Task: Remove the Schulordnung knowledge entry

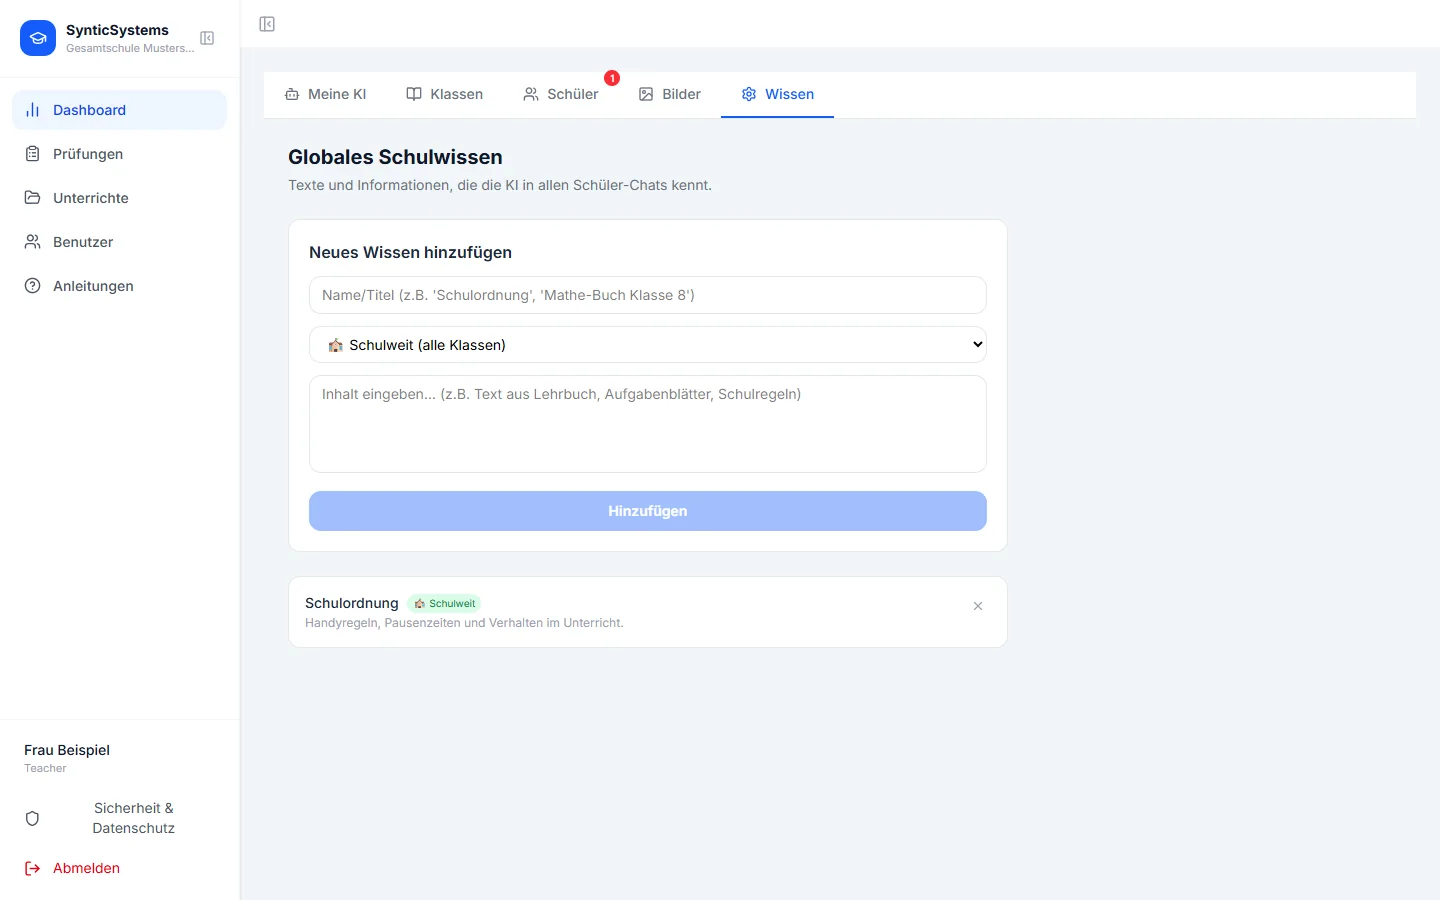Action: 978,606
